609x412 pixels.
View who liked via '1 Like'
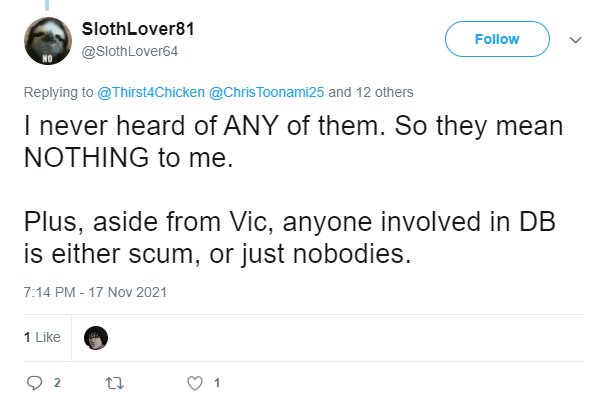42,337
